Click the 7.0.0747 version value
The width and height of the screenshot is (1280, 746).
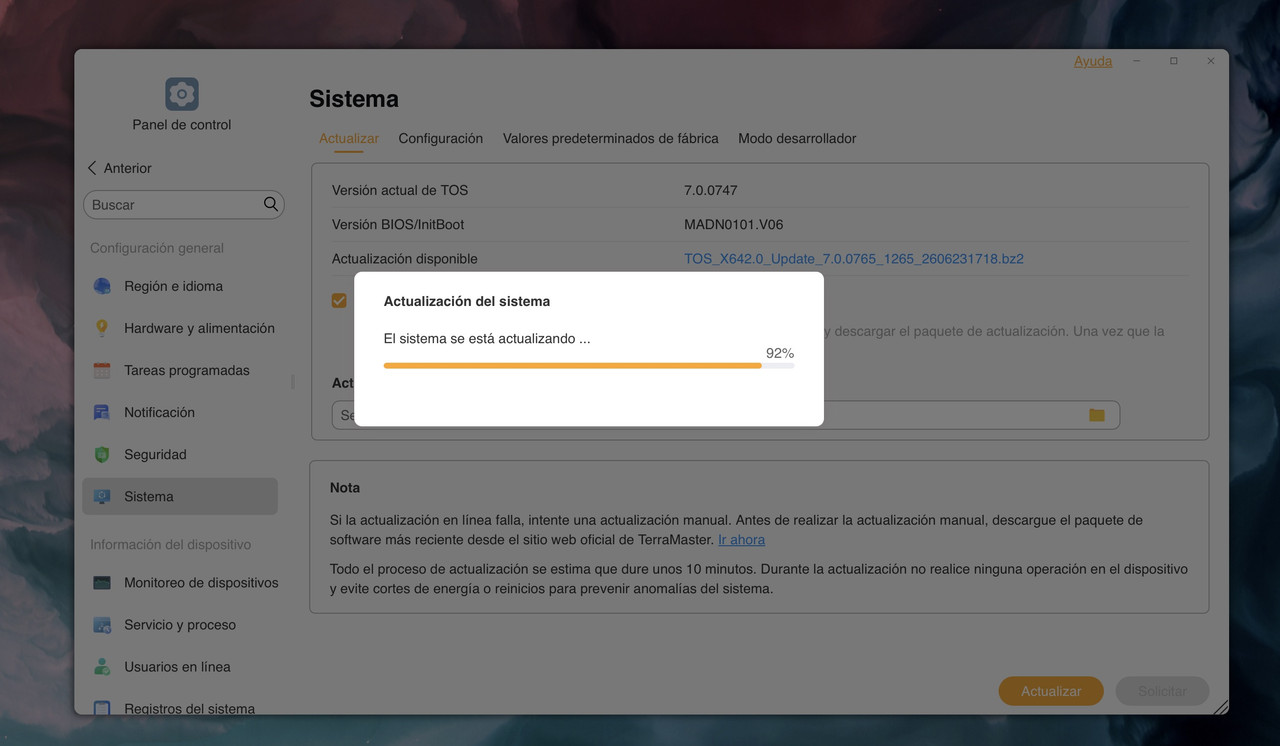tap(711, 190)
